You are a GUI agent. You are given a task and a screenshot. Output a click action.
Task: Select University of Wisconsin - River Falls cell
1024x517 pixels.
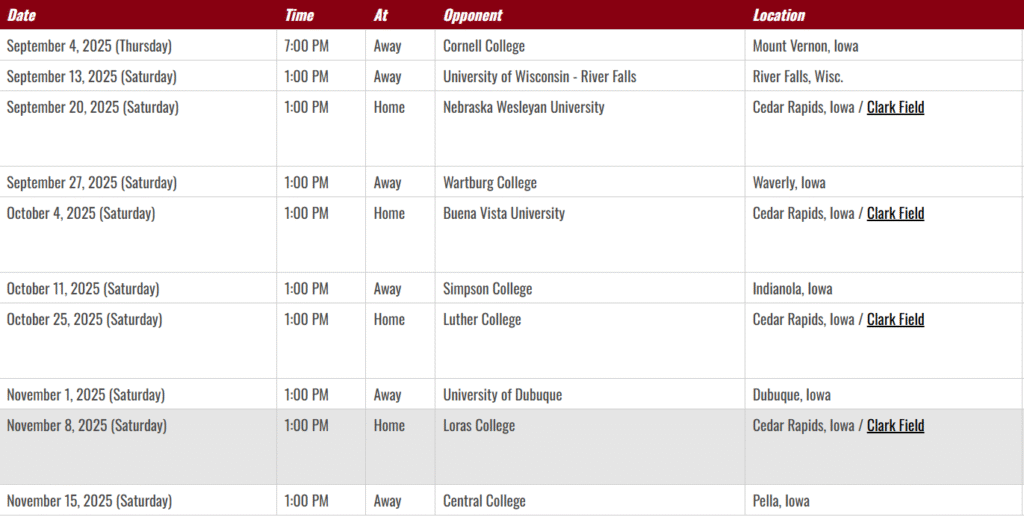click(539, 77)
